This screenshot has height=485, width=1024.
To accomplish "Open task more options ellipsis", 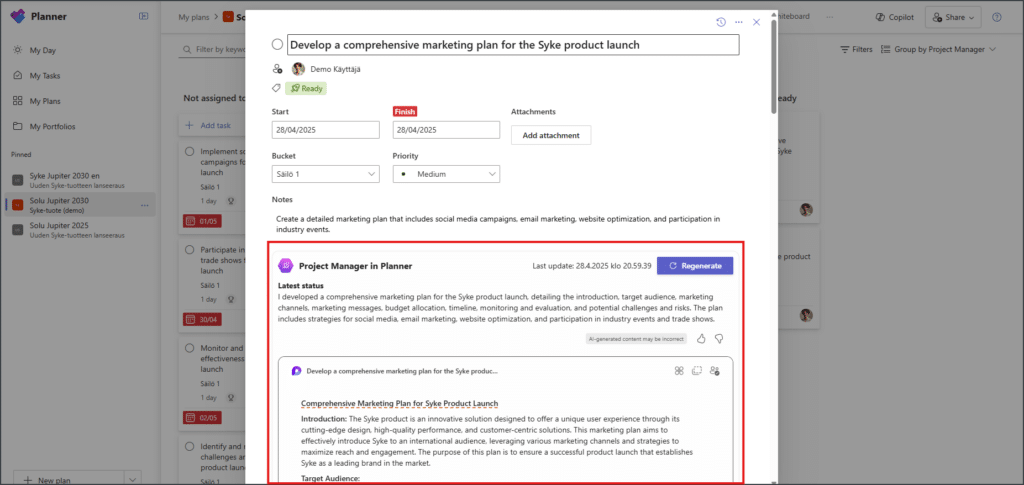I will pyautogui.click(x=739, y=22).
